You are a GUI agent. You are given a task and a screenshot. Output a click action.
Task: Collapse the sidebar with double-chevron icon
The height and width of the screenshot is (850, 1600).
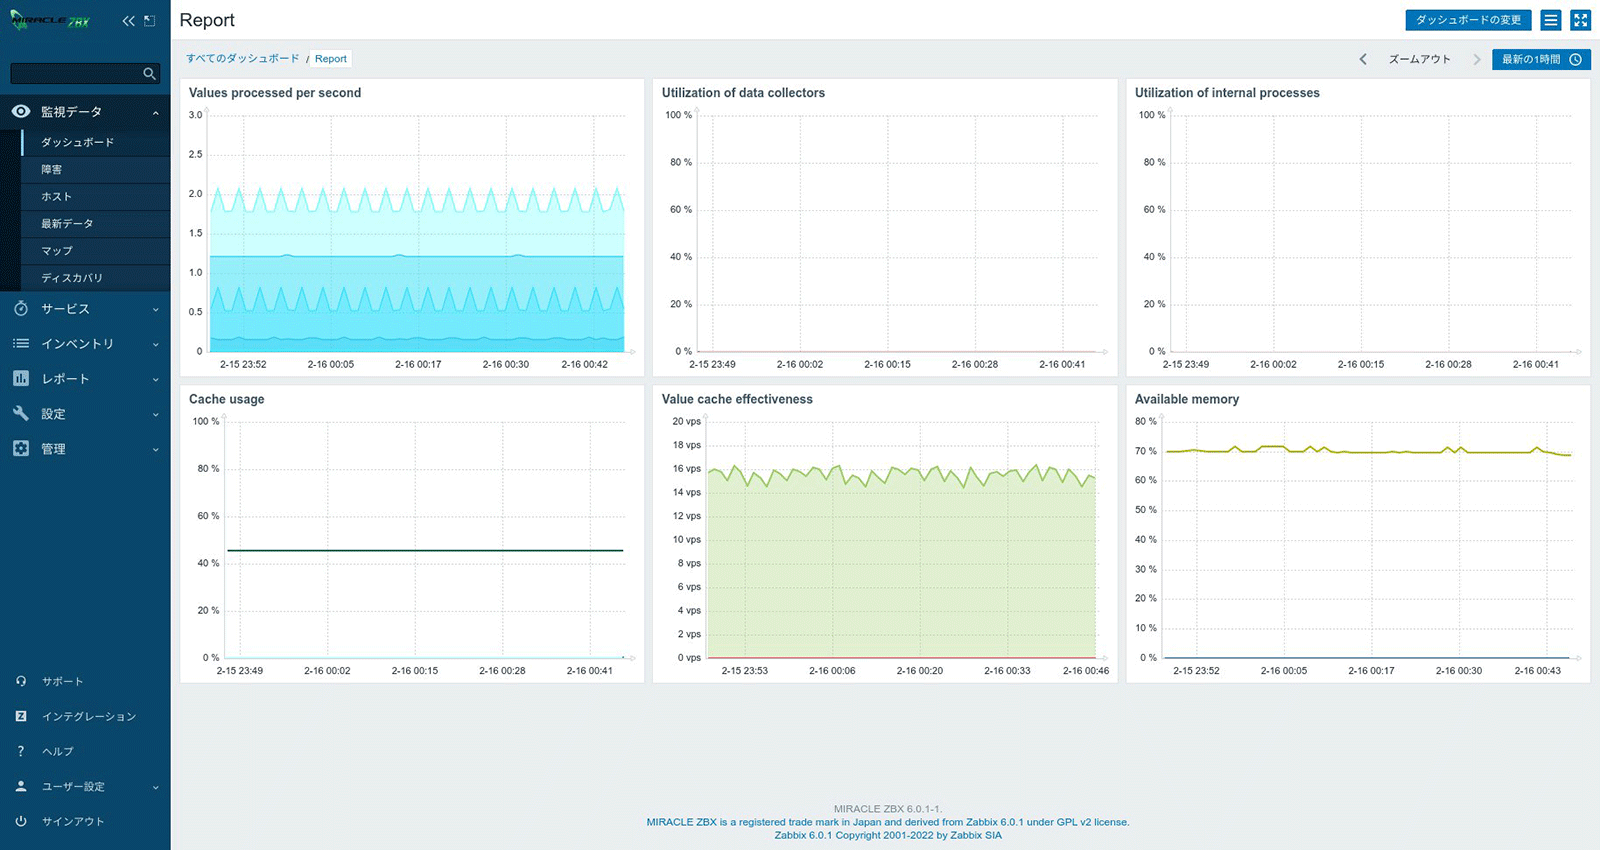(x=128, y=21)
